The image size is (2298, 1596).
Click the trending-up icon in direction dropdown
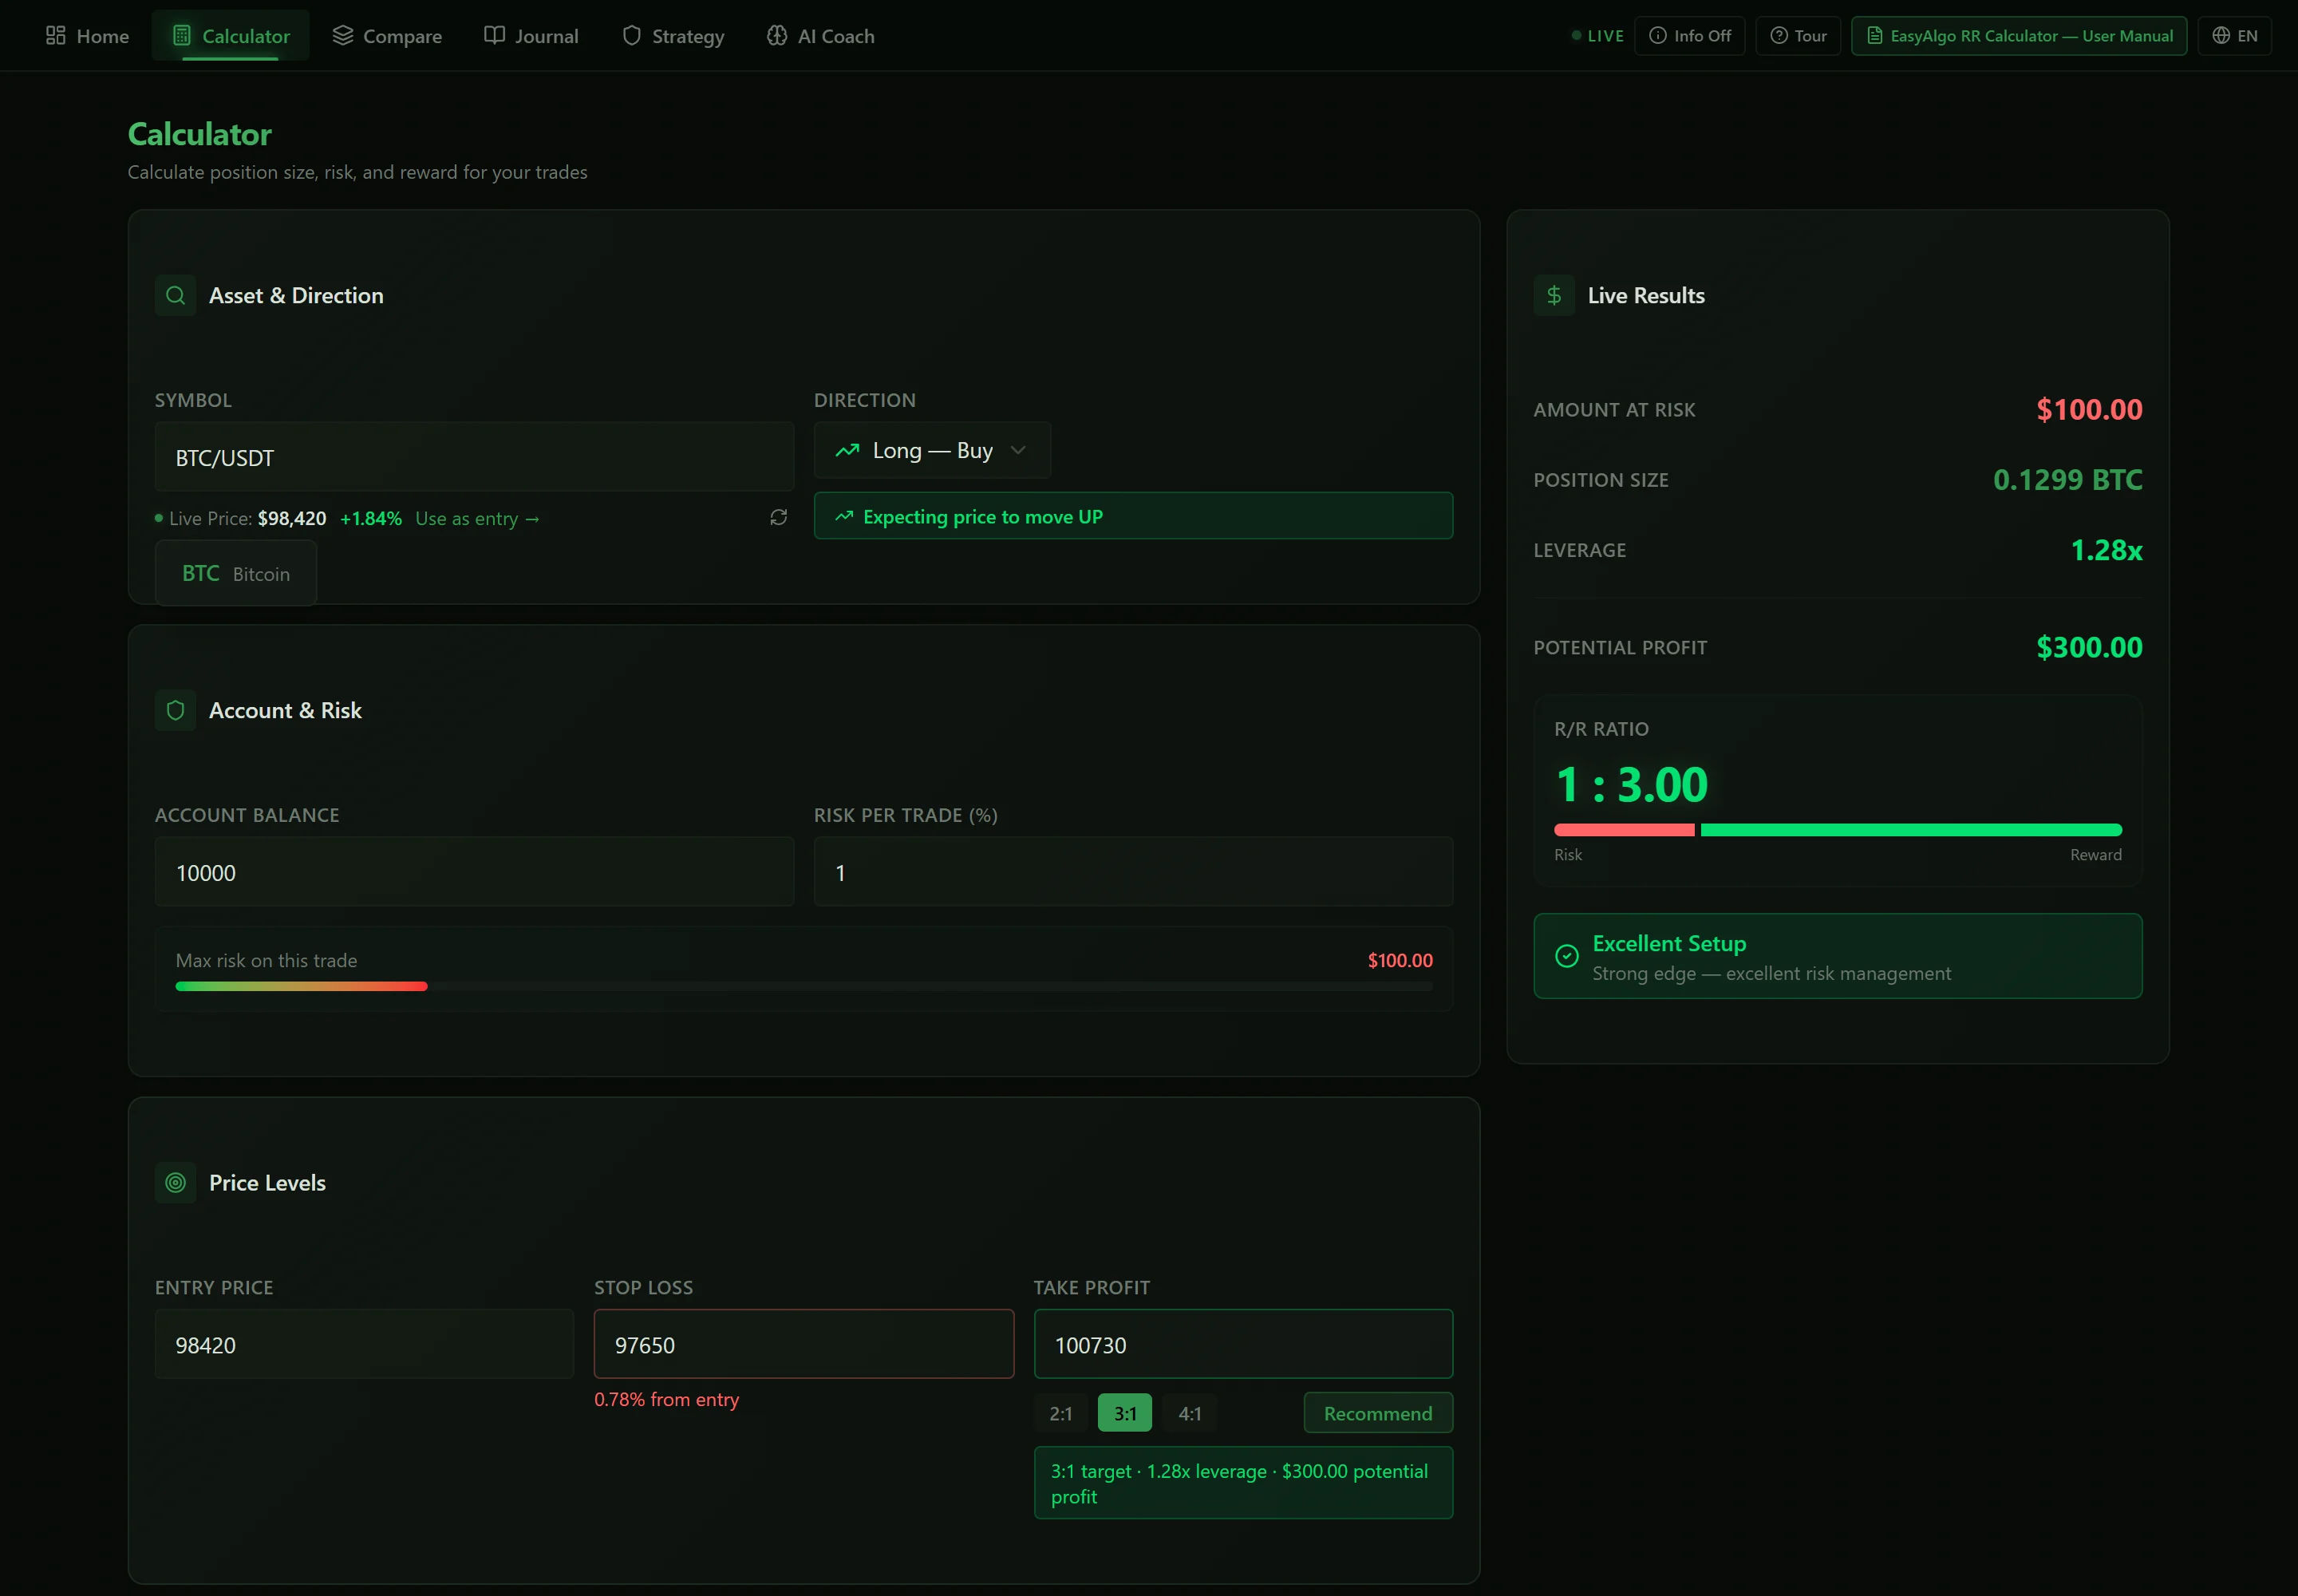click(x=847, y=450)
